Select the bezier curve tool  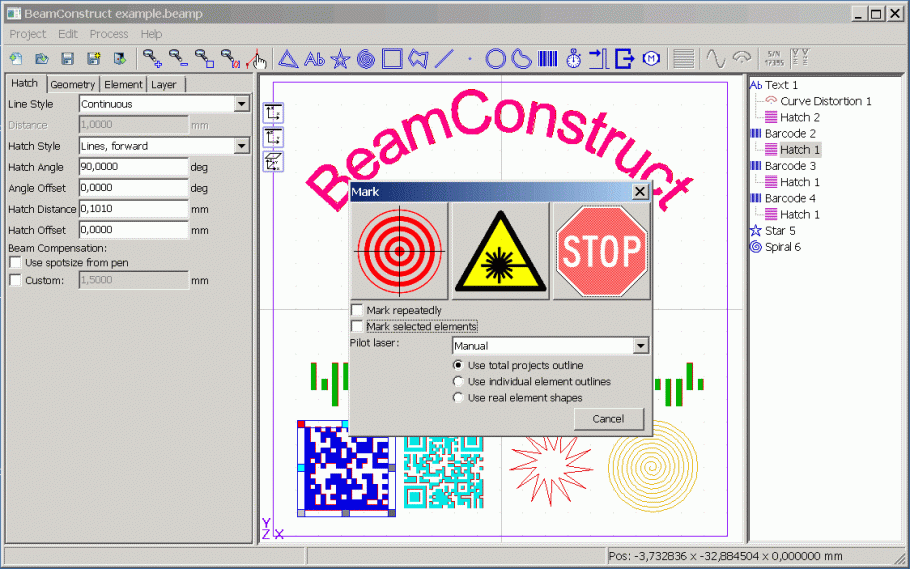coord(522,59)
